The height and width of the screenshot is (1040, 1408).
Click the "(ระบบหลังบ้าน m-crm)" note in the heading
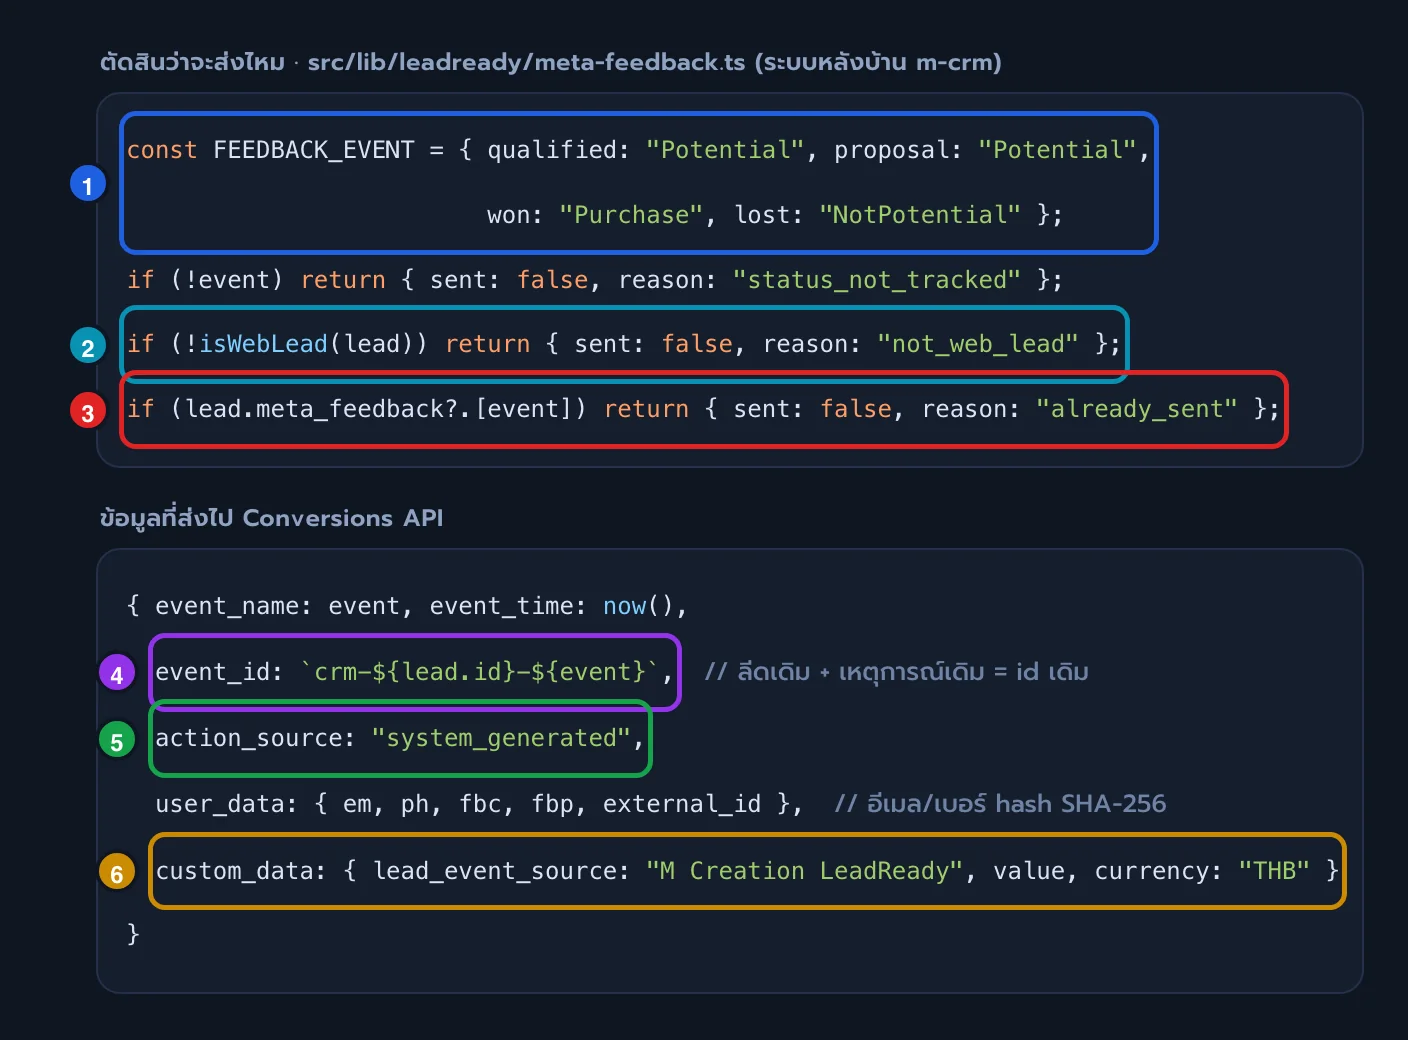878,62
